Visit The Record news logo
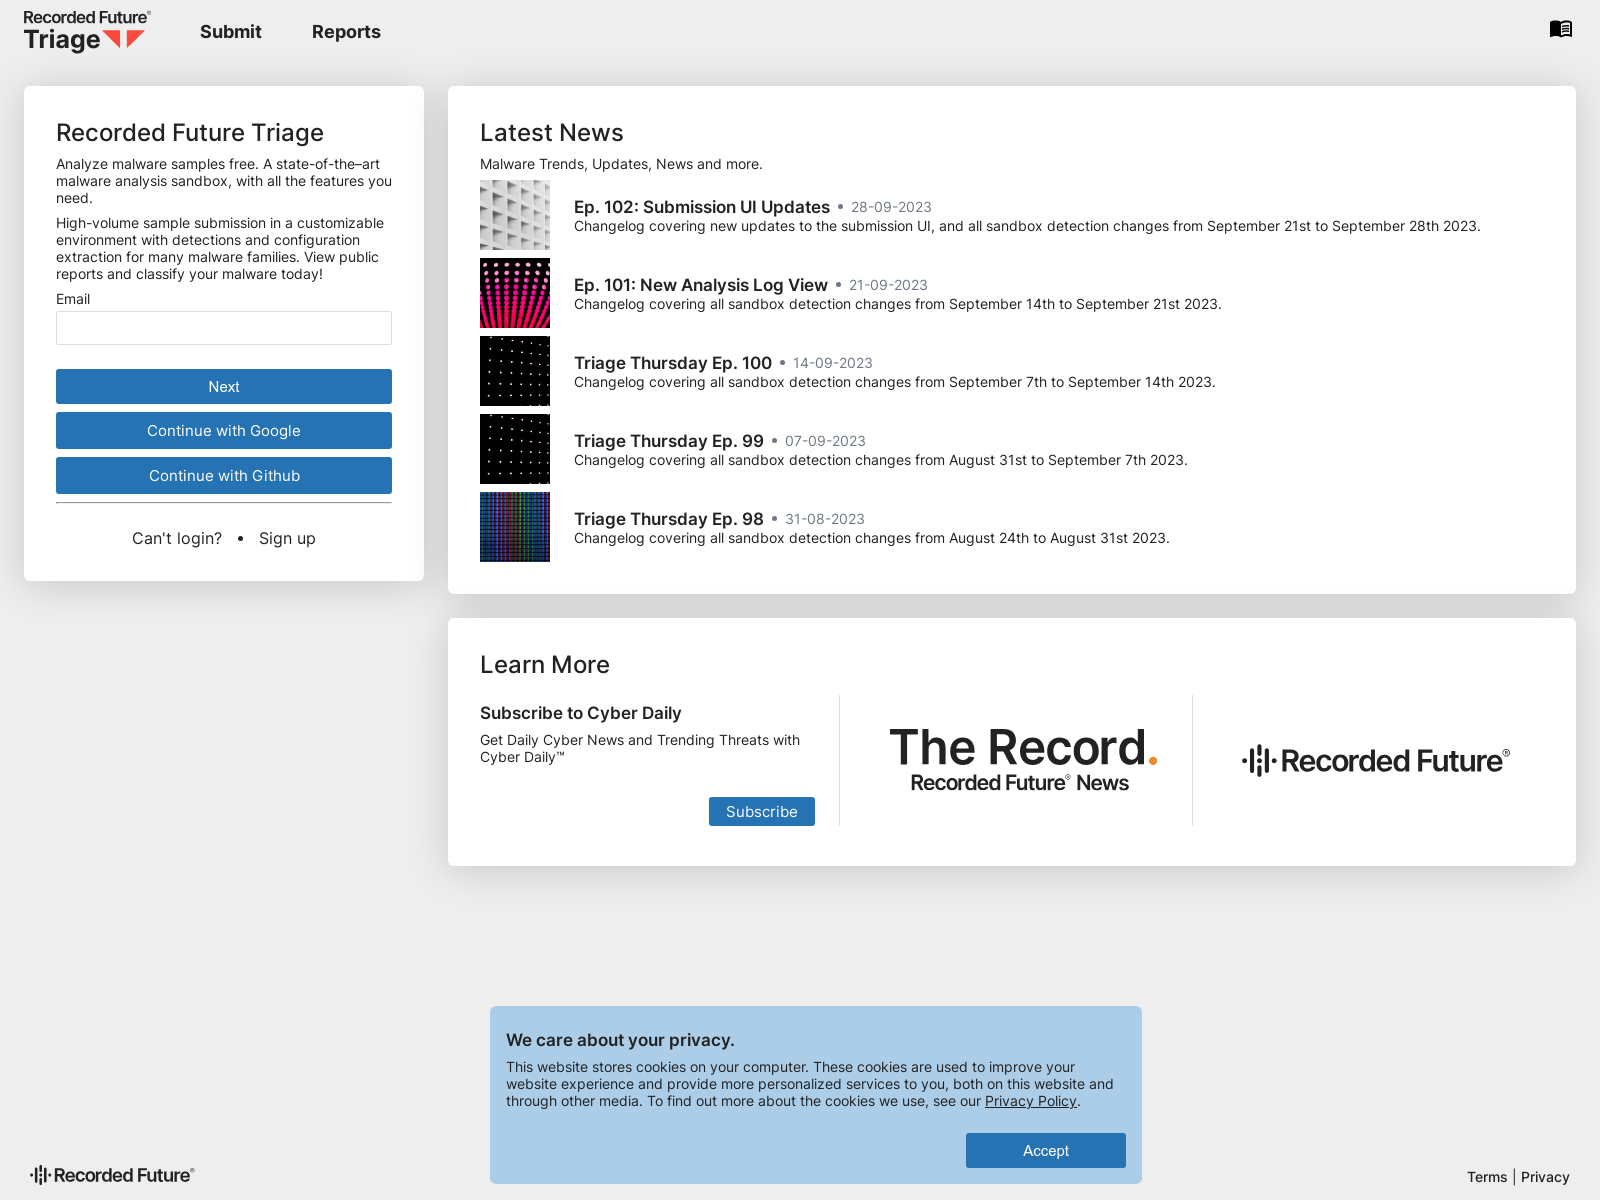 point(1022,760)
